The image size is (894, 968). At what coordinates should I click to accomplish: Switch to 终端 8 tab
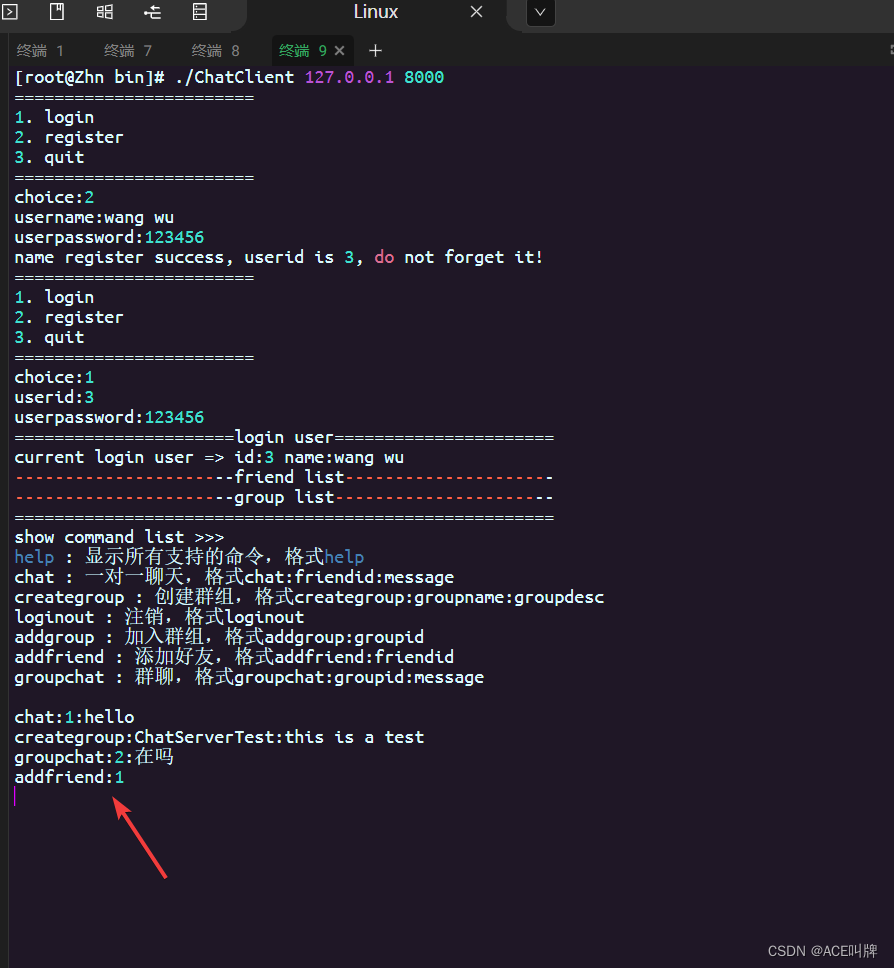[x=215, y=51]
